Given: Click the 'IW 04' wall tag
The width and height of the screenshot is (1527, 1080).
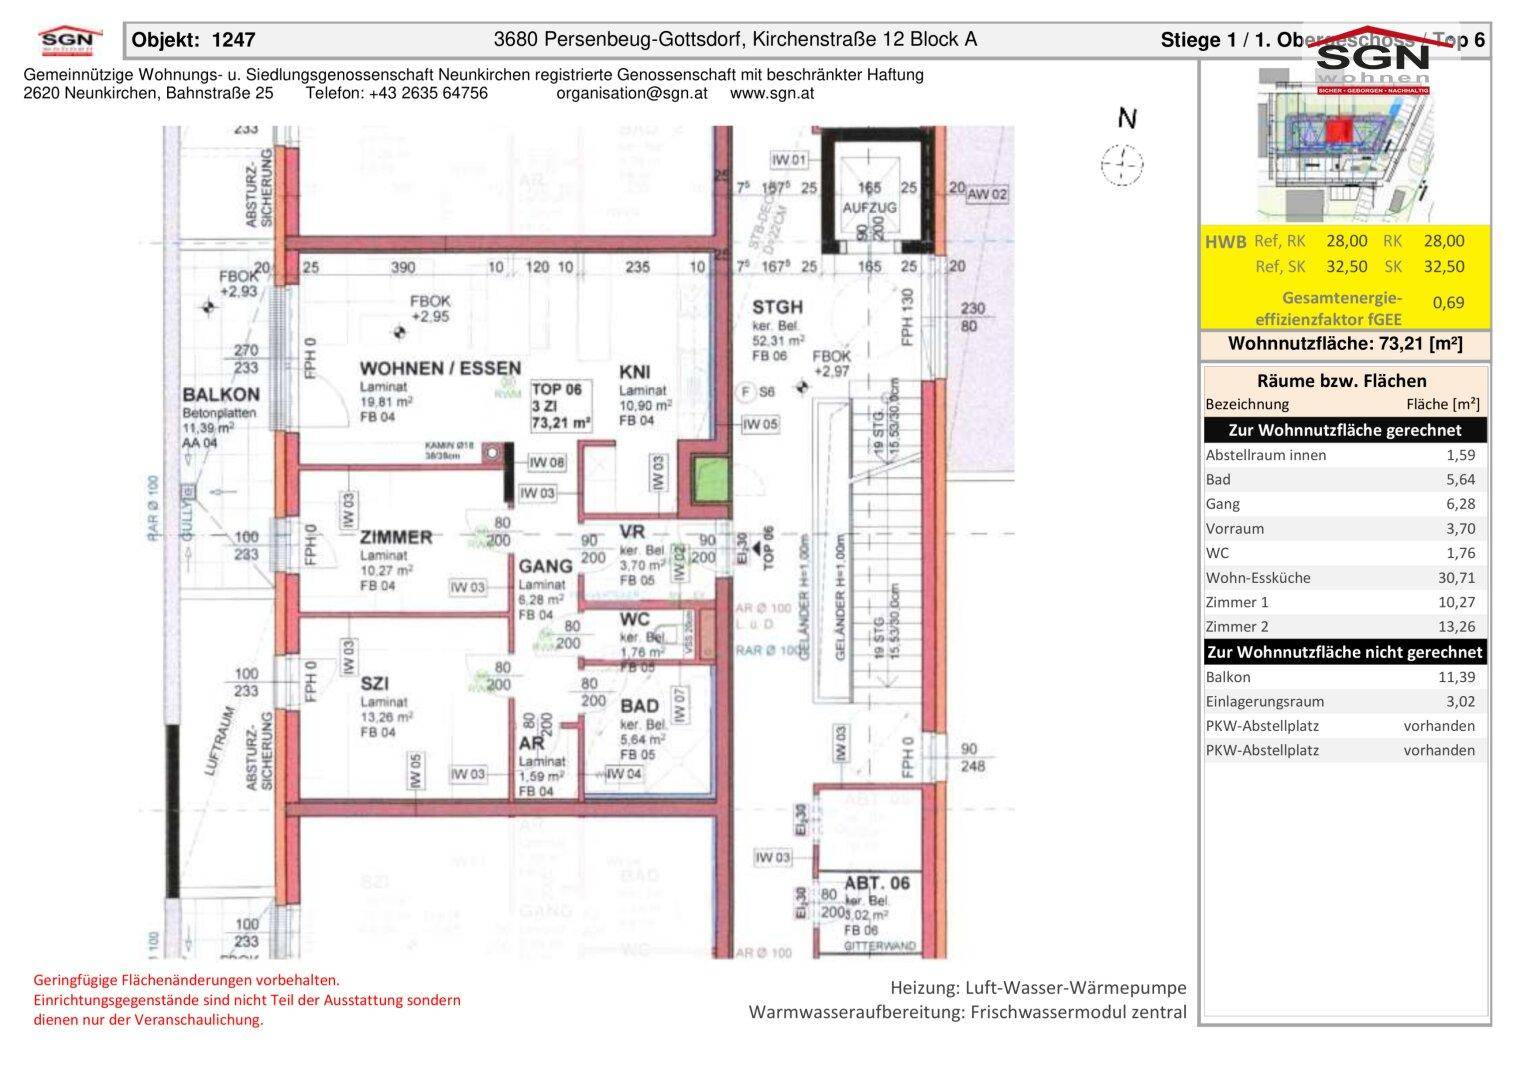Looking at the screenshot, I should coord(623,774).
